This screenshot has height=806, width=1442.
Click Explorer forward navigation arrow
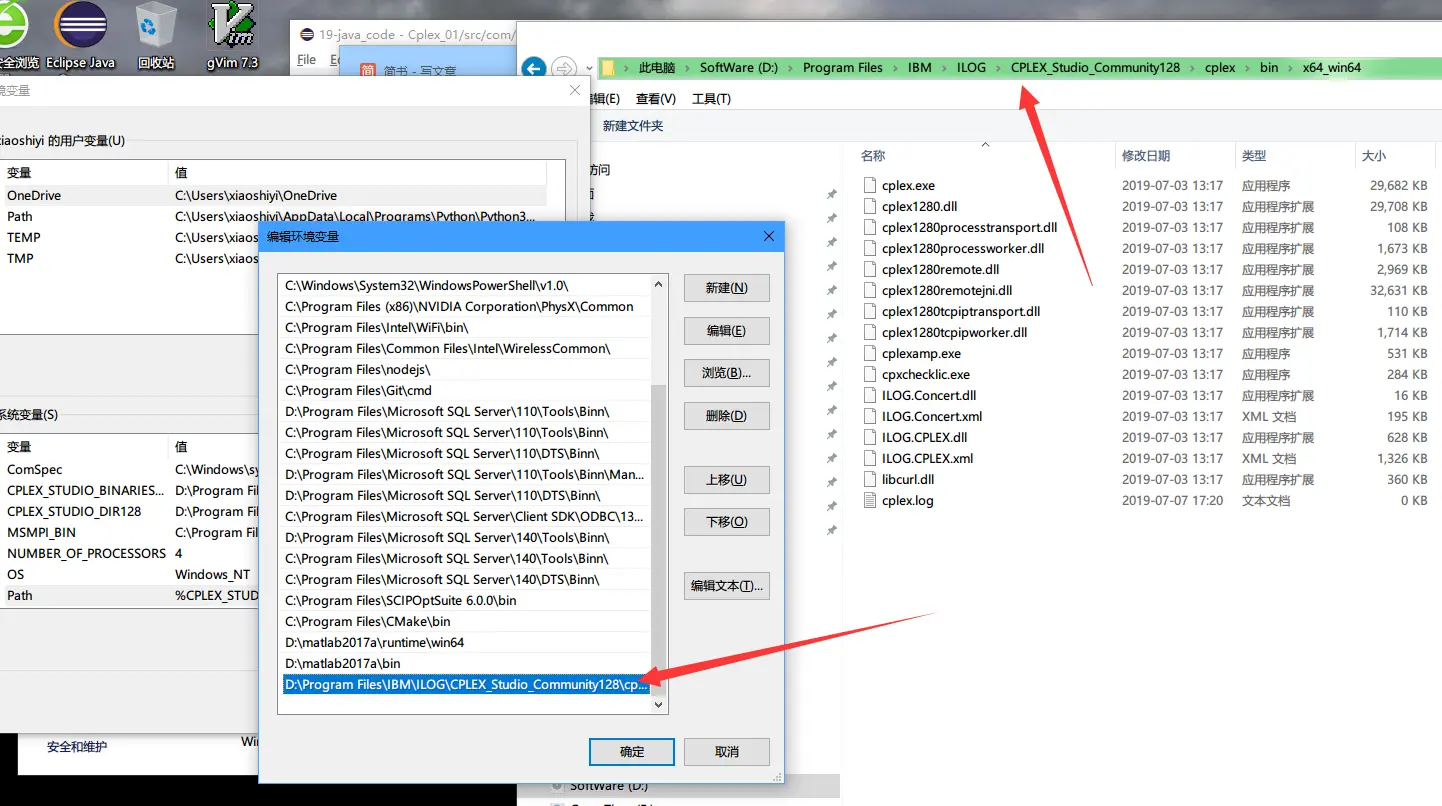564,68
